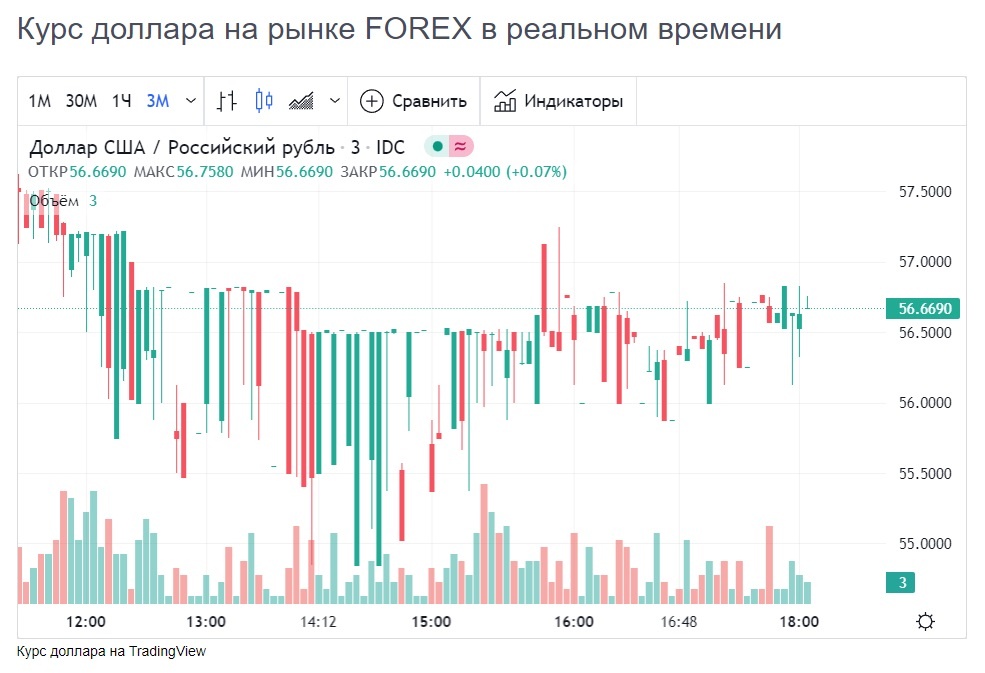Image resolution: width=985 pixels, height=673 pixels.
Task: Select the bars chart style icon
Action: (x=227, y=100)
